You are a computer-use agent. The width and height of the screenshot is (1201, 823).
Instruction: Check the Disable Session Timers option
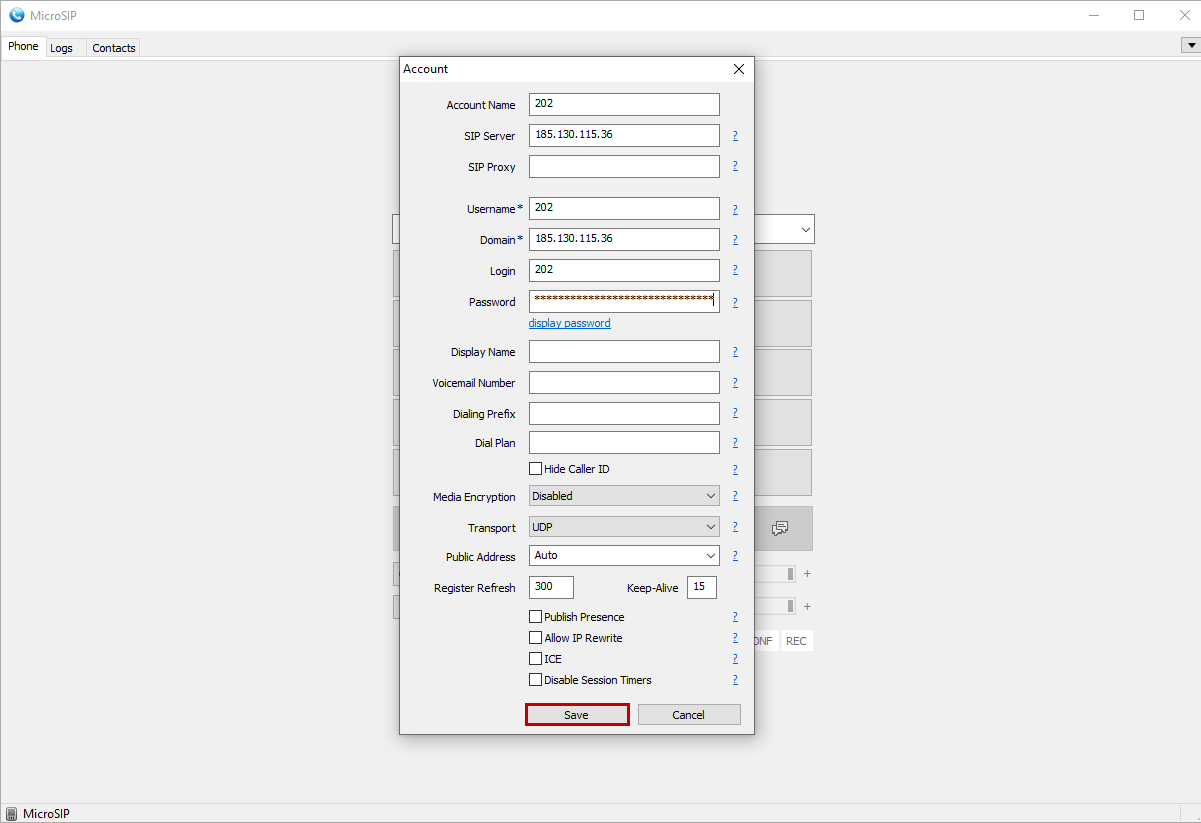click(x=536, y=680)
